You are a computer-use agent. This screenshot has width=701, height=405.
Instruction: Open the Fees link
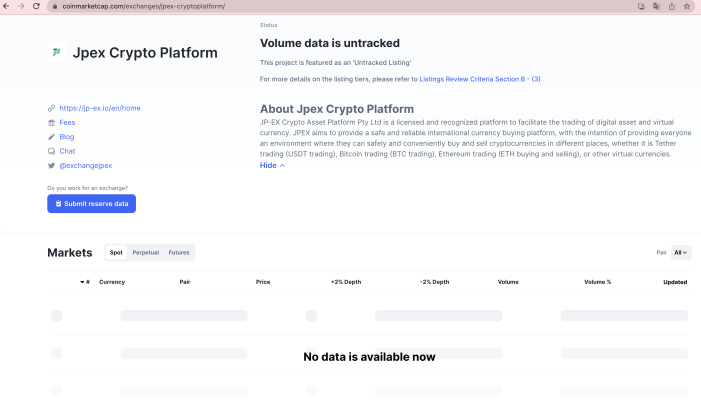67,122
